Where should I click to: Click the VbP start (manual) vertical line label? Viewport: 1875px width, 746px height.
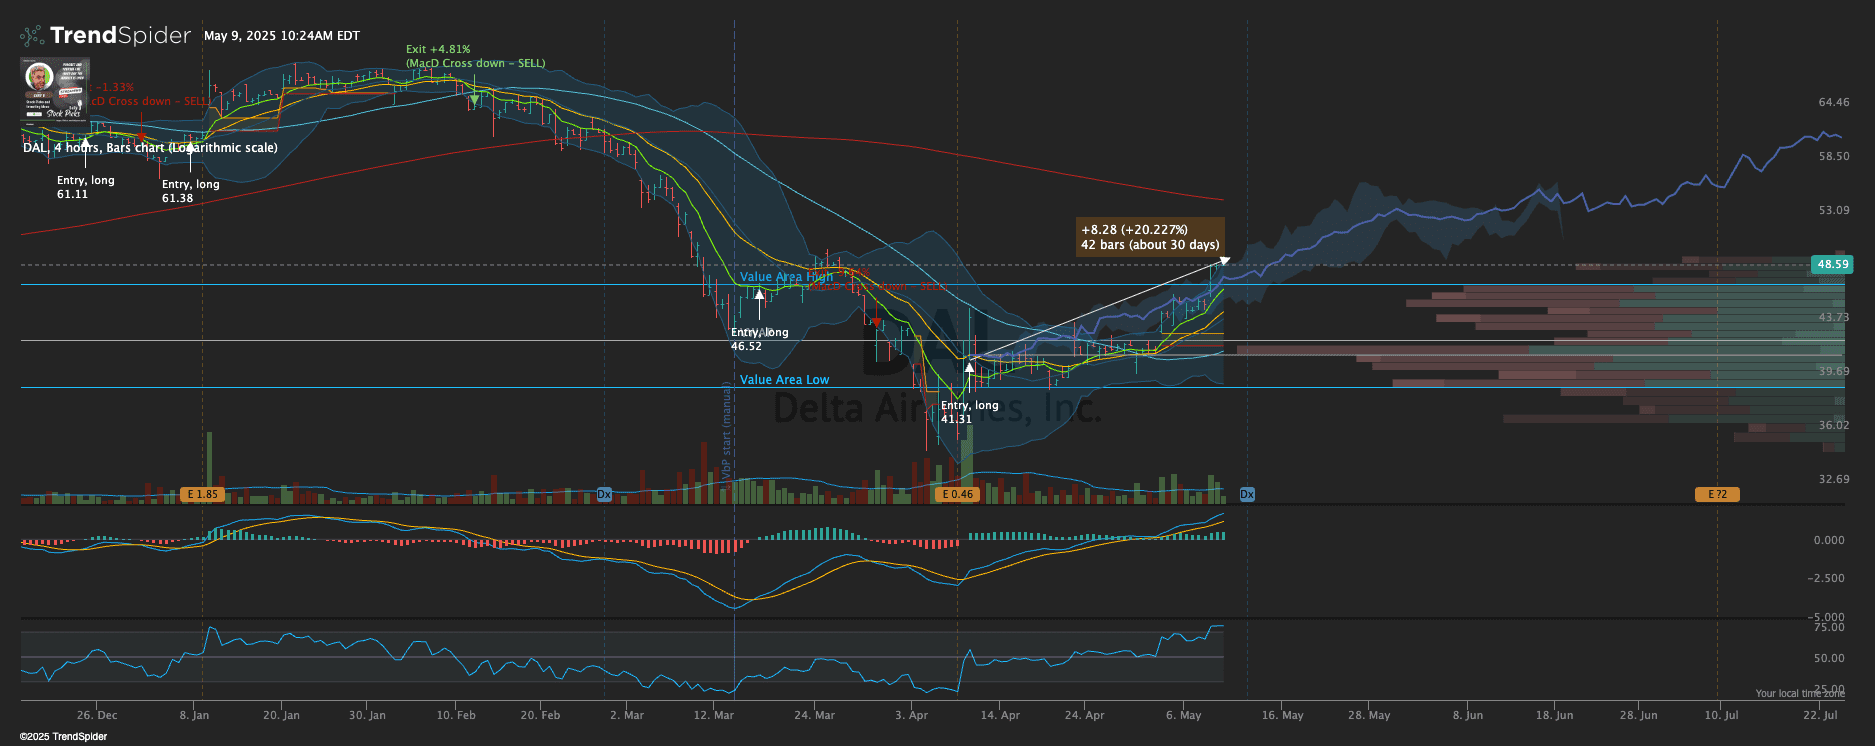coord(727,430)
